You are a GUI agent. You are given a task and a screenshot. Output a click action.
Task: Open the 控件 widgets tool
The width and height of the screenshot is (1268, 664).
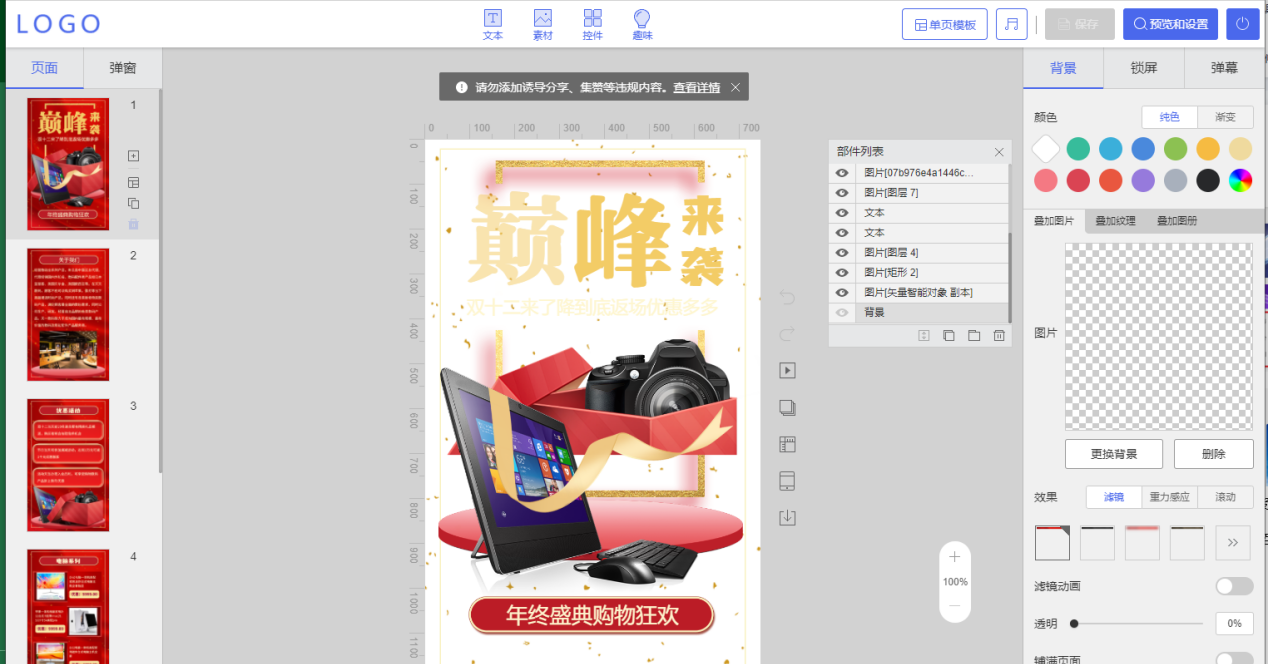point(592,24)
